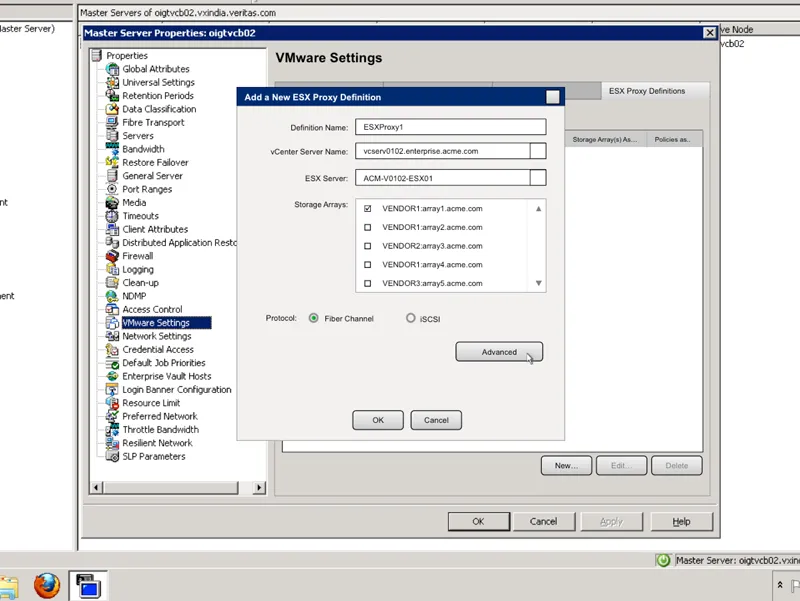Click the Definition Name field
This screenshot has width=800, height=601.
[x=451, y=127]
